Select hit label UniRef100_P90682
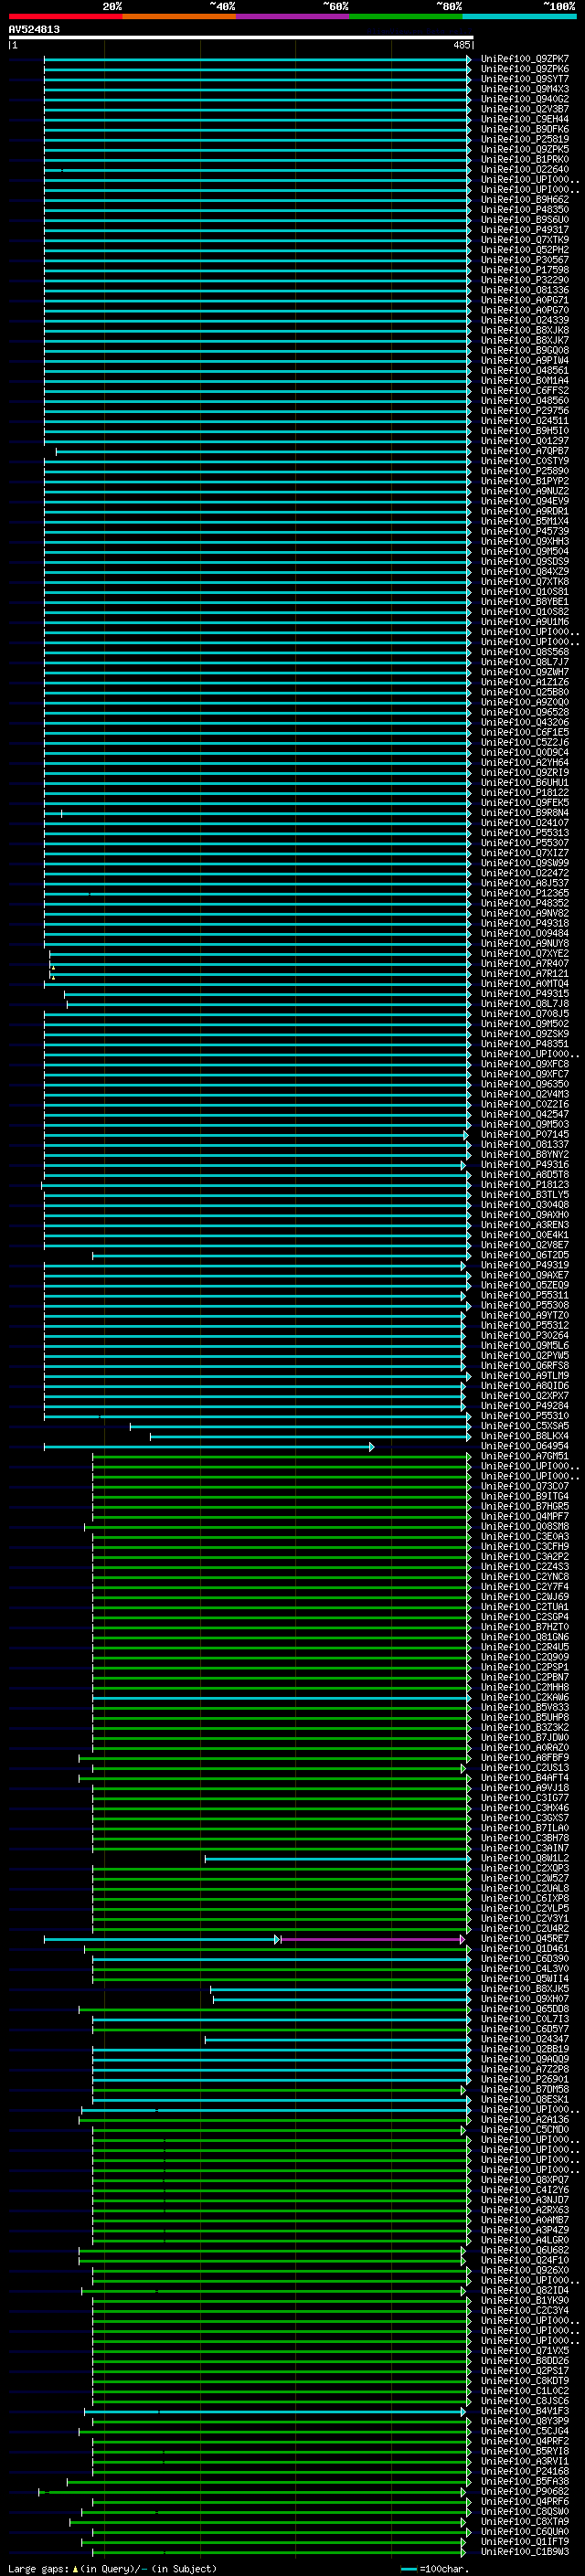The height and width of the screenshot is (2576, 585). tap(525, 2492)
